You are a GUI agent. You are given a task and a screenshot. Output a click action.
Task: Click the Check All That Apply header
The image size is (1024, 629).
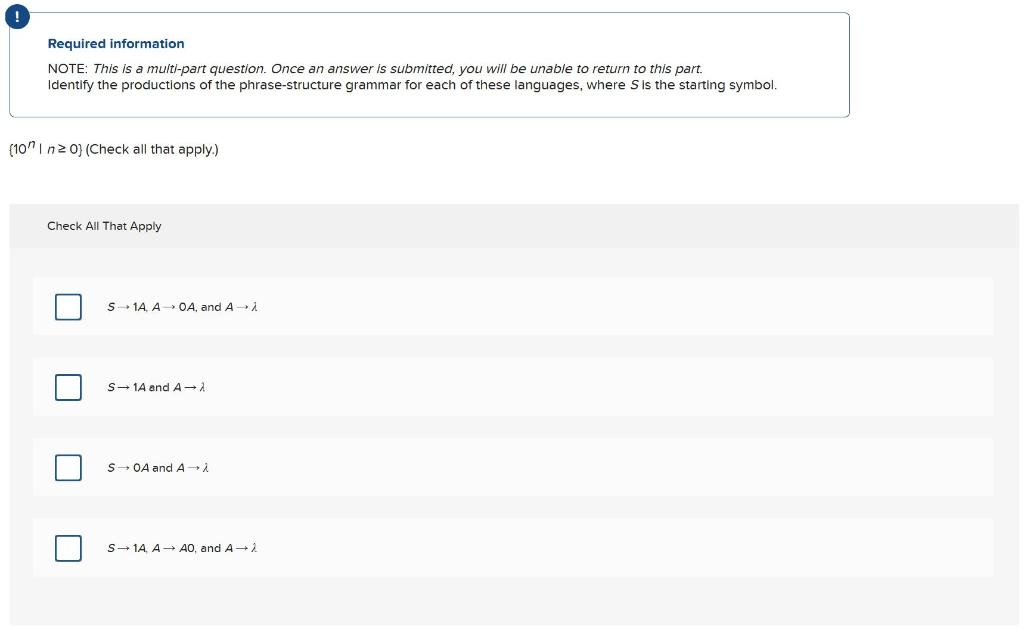click(104, 226)
